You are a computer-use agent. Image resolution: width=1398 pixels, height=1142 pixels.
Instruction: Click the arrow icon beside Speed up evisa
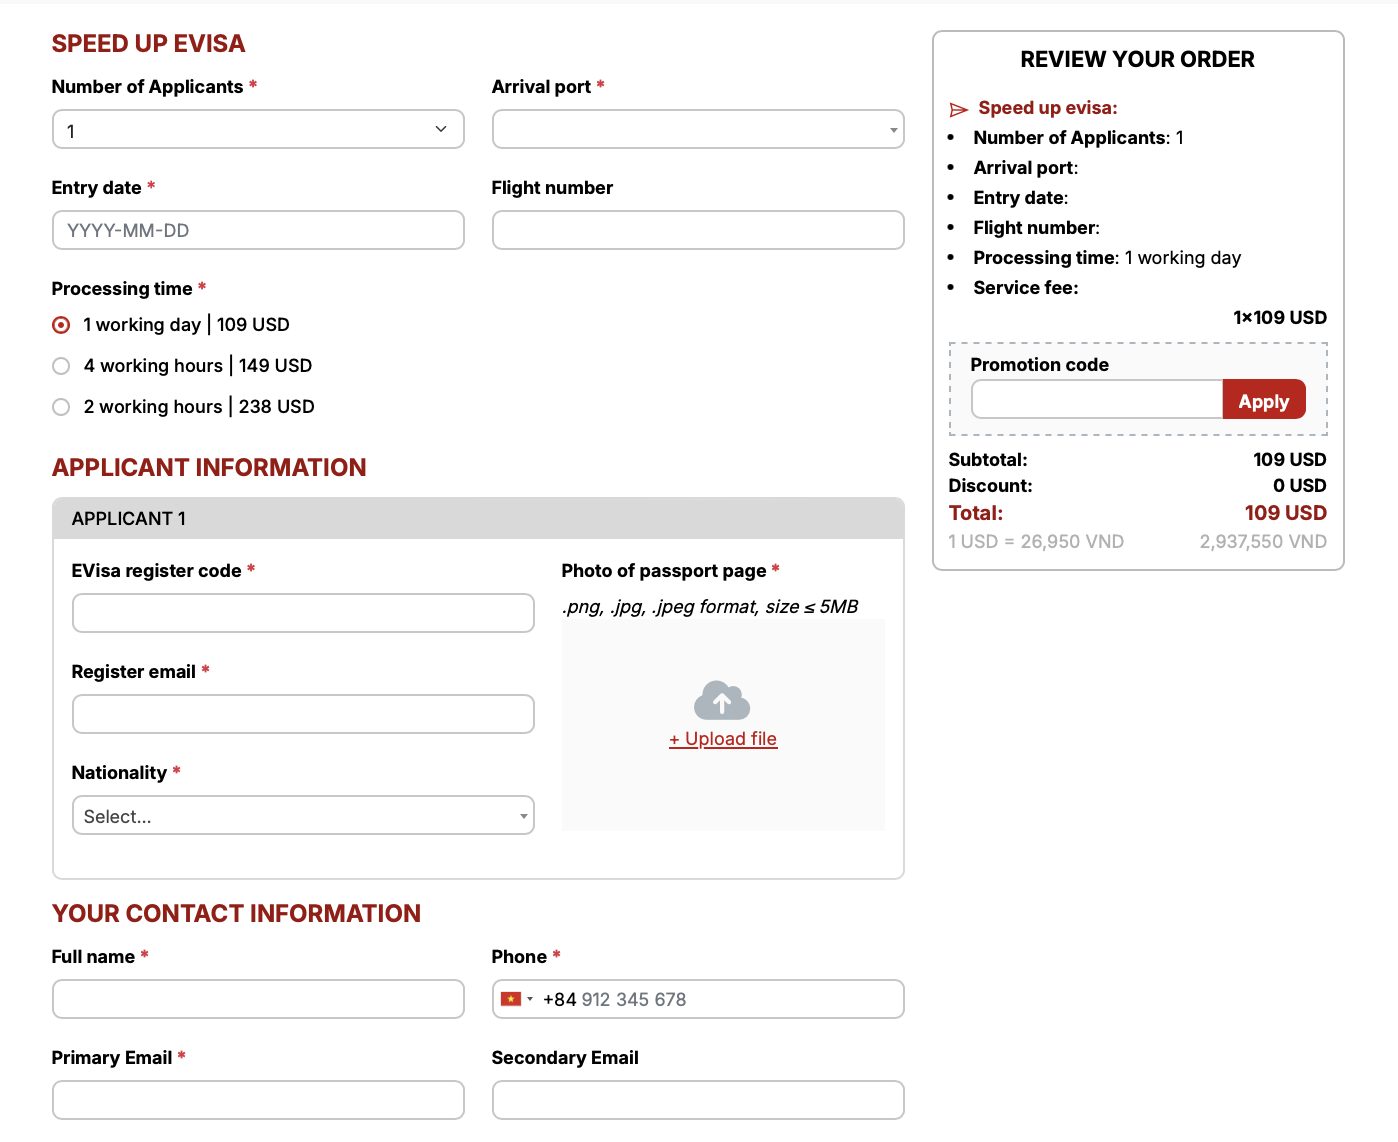(x=958, y=109)
